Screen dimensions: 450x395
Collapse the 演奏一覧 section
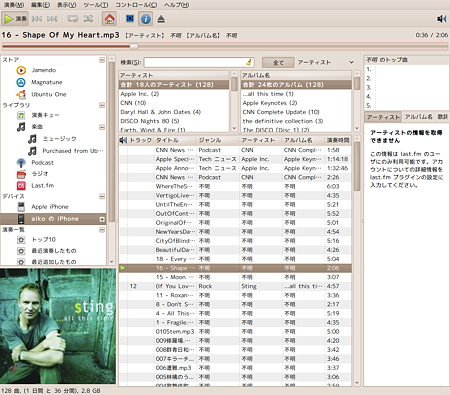[x=102, y=230]
